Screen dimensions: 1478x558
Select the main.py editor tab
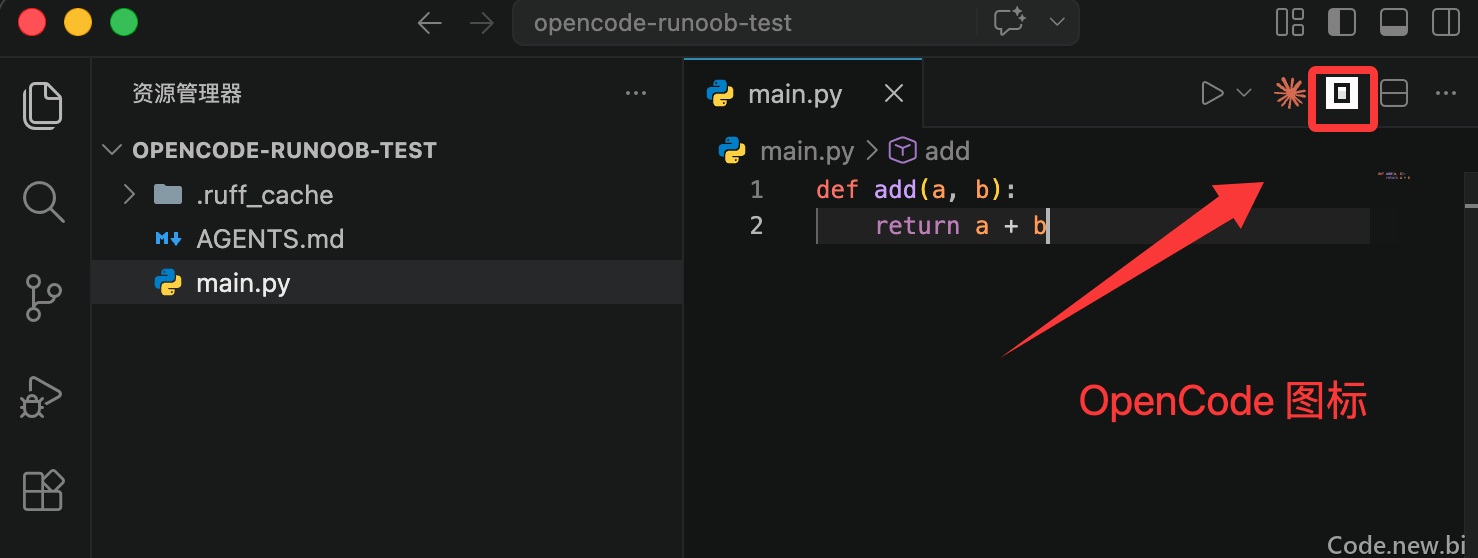click(803, 93)
